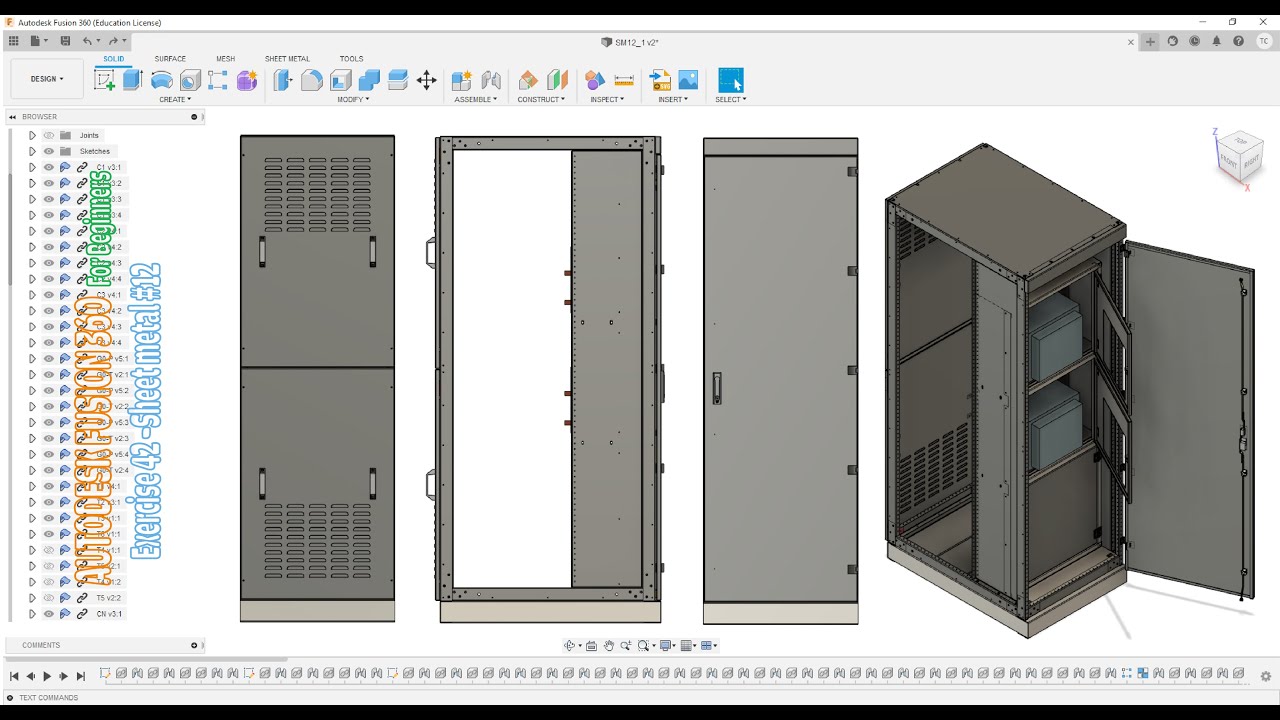Image resolution: width=1280 pixels, height=720 pixels.
Task: Play the timeline
Action: pos(47,677)
